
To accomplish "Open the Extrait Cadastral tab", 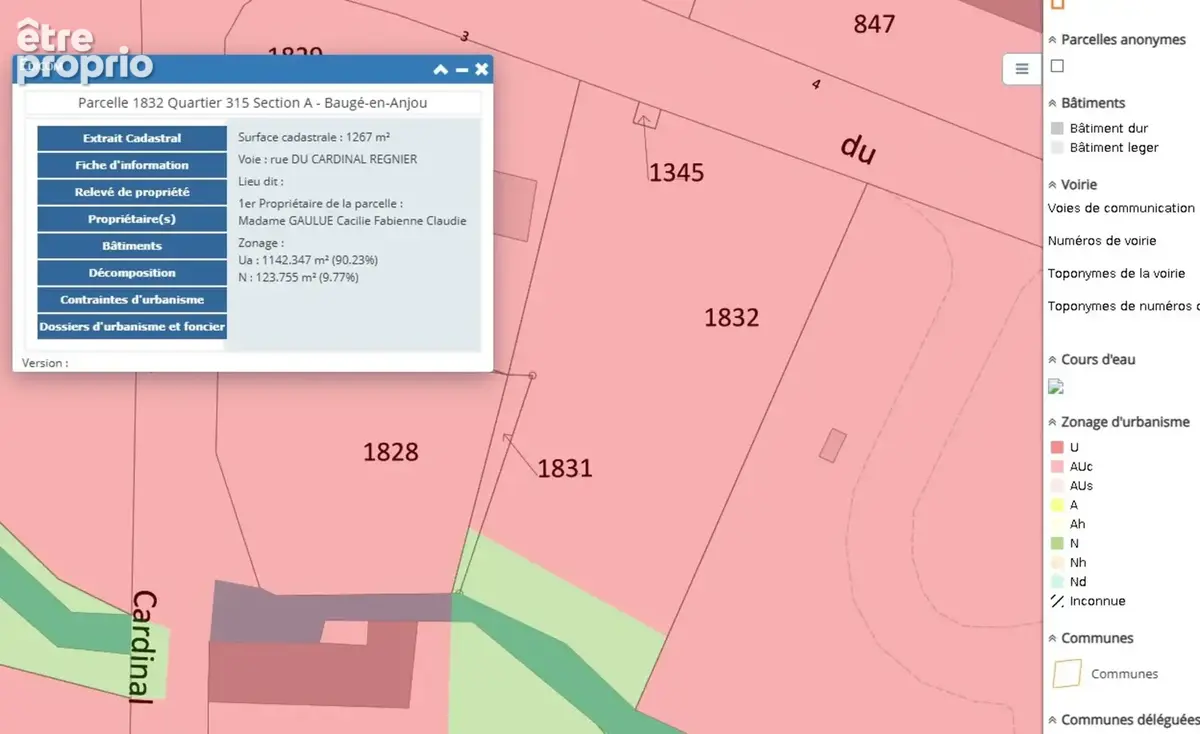I will (x=132, y=138).
